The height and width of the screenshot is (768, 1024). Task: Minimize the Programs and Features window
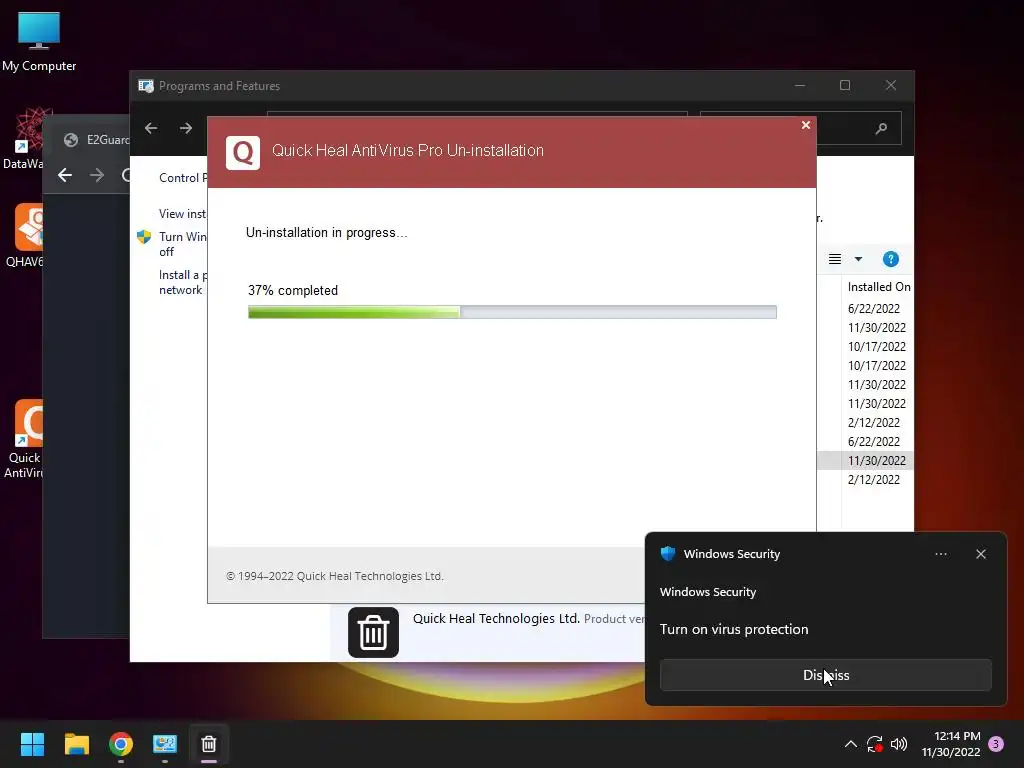(x=800, y=86)
